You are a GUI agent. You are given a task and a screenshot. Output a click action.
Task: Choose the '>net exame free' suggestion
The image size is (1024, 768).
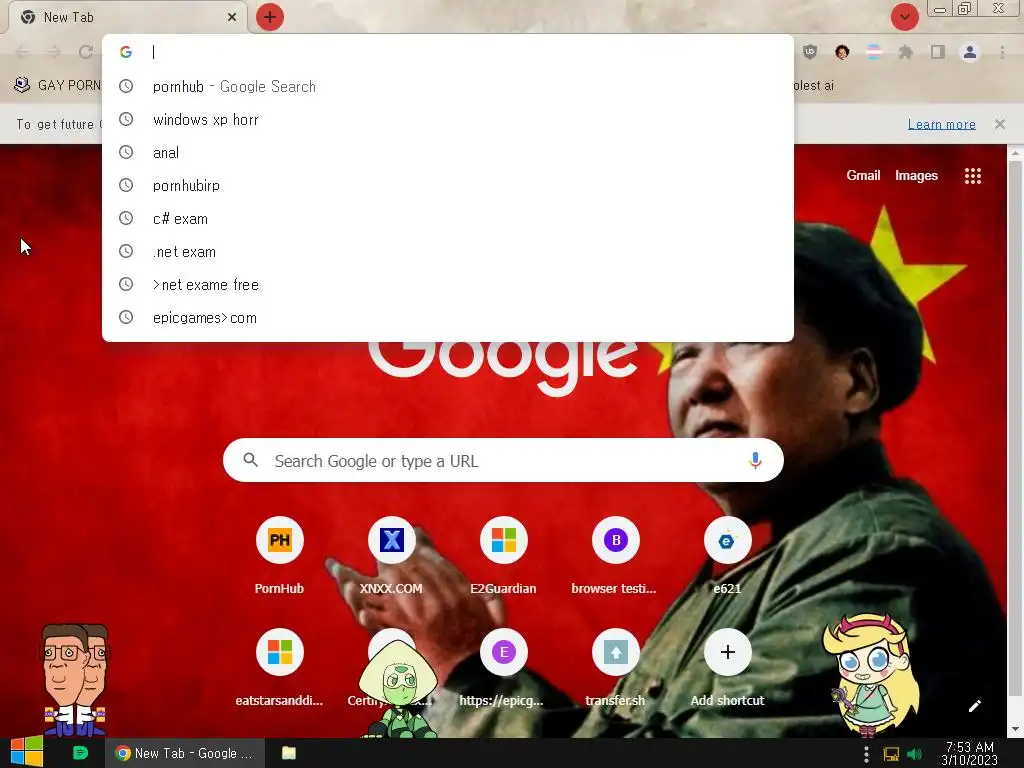(x=448, y=285)
